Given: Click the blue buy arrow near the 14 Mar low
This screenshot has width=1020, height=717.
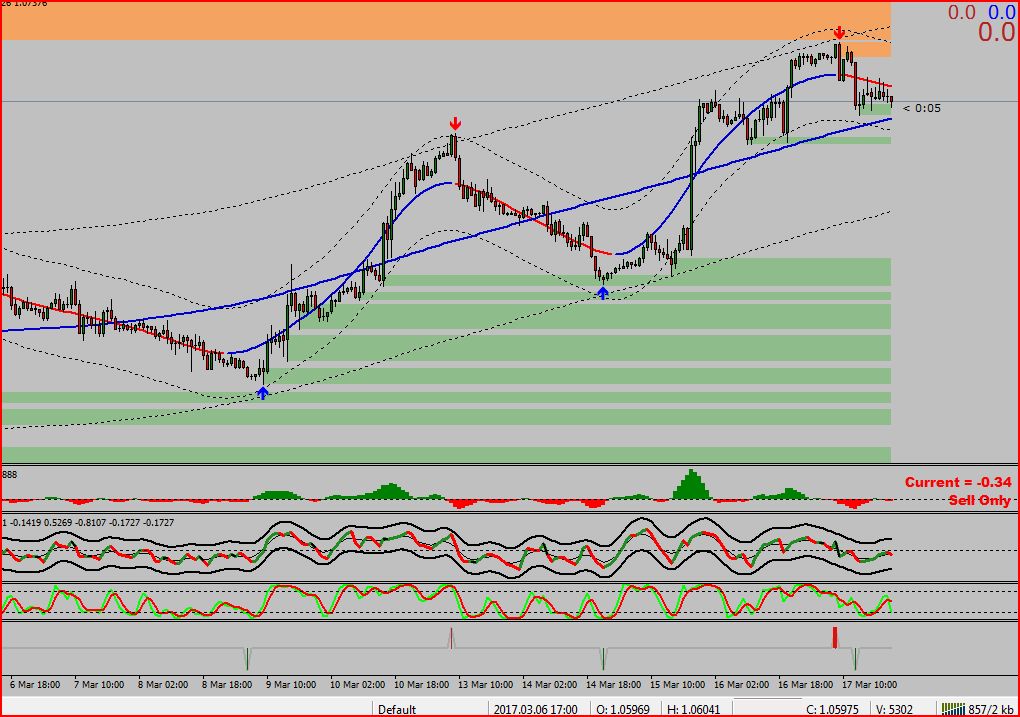Looking at the screenshot, I should [x=602, y=292].
